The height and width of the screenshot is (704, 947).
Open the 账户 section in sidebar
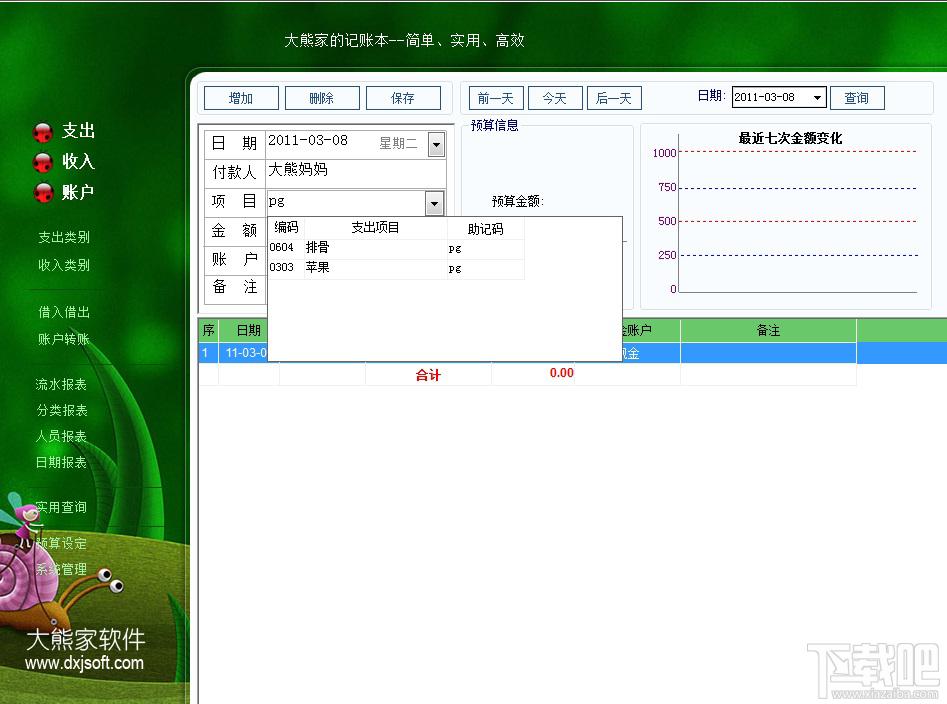(79, 192)
